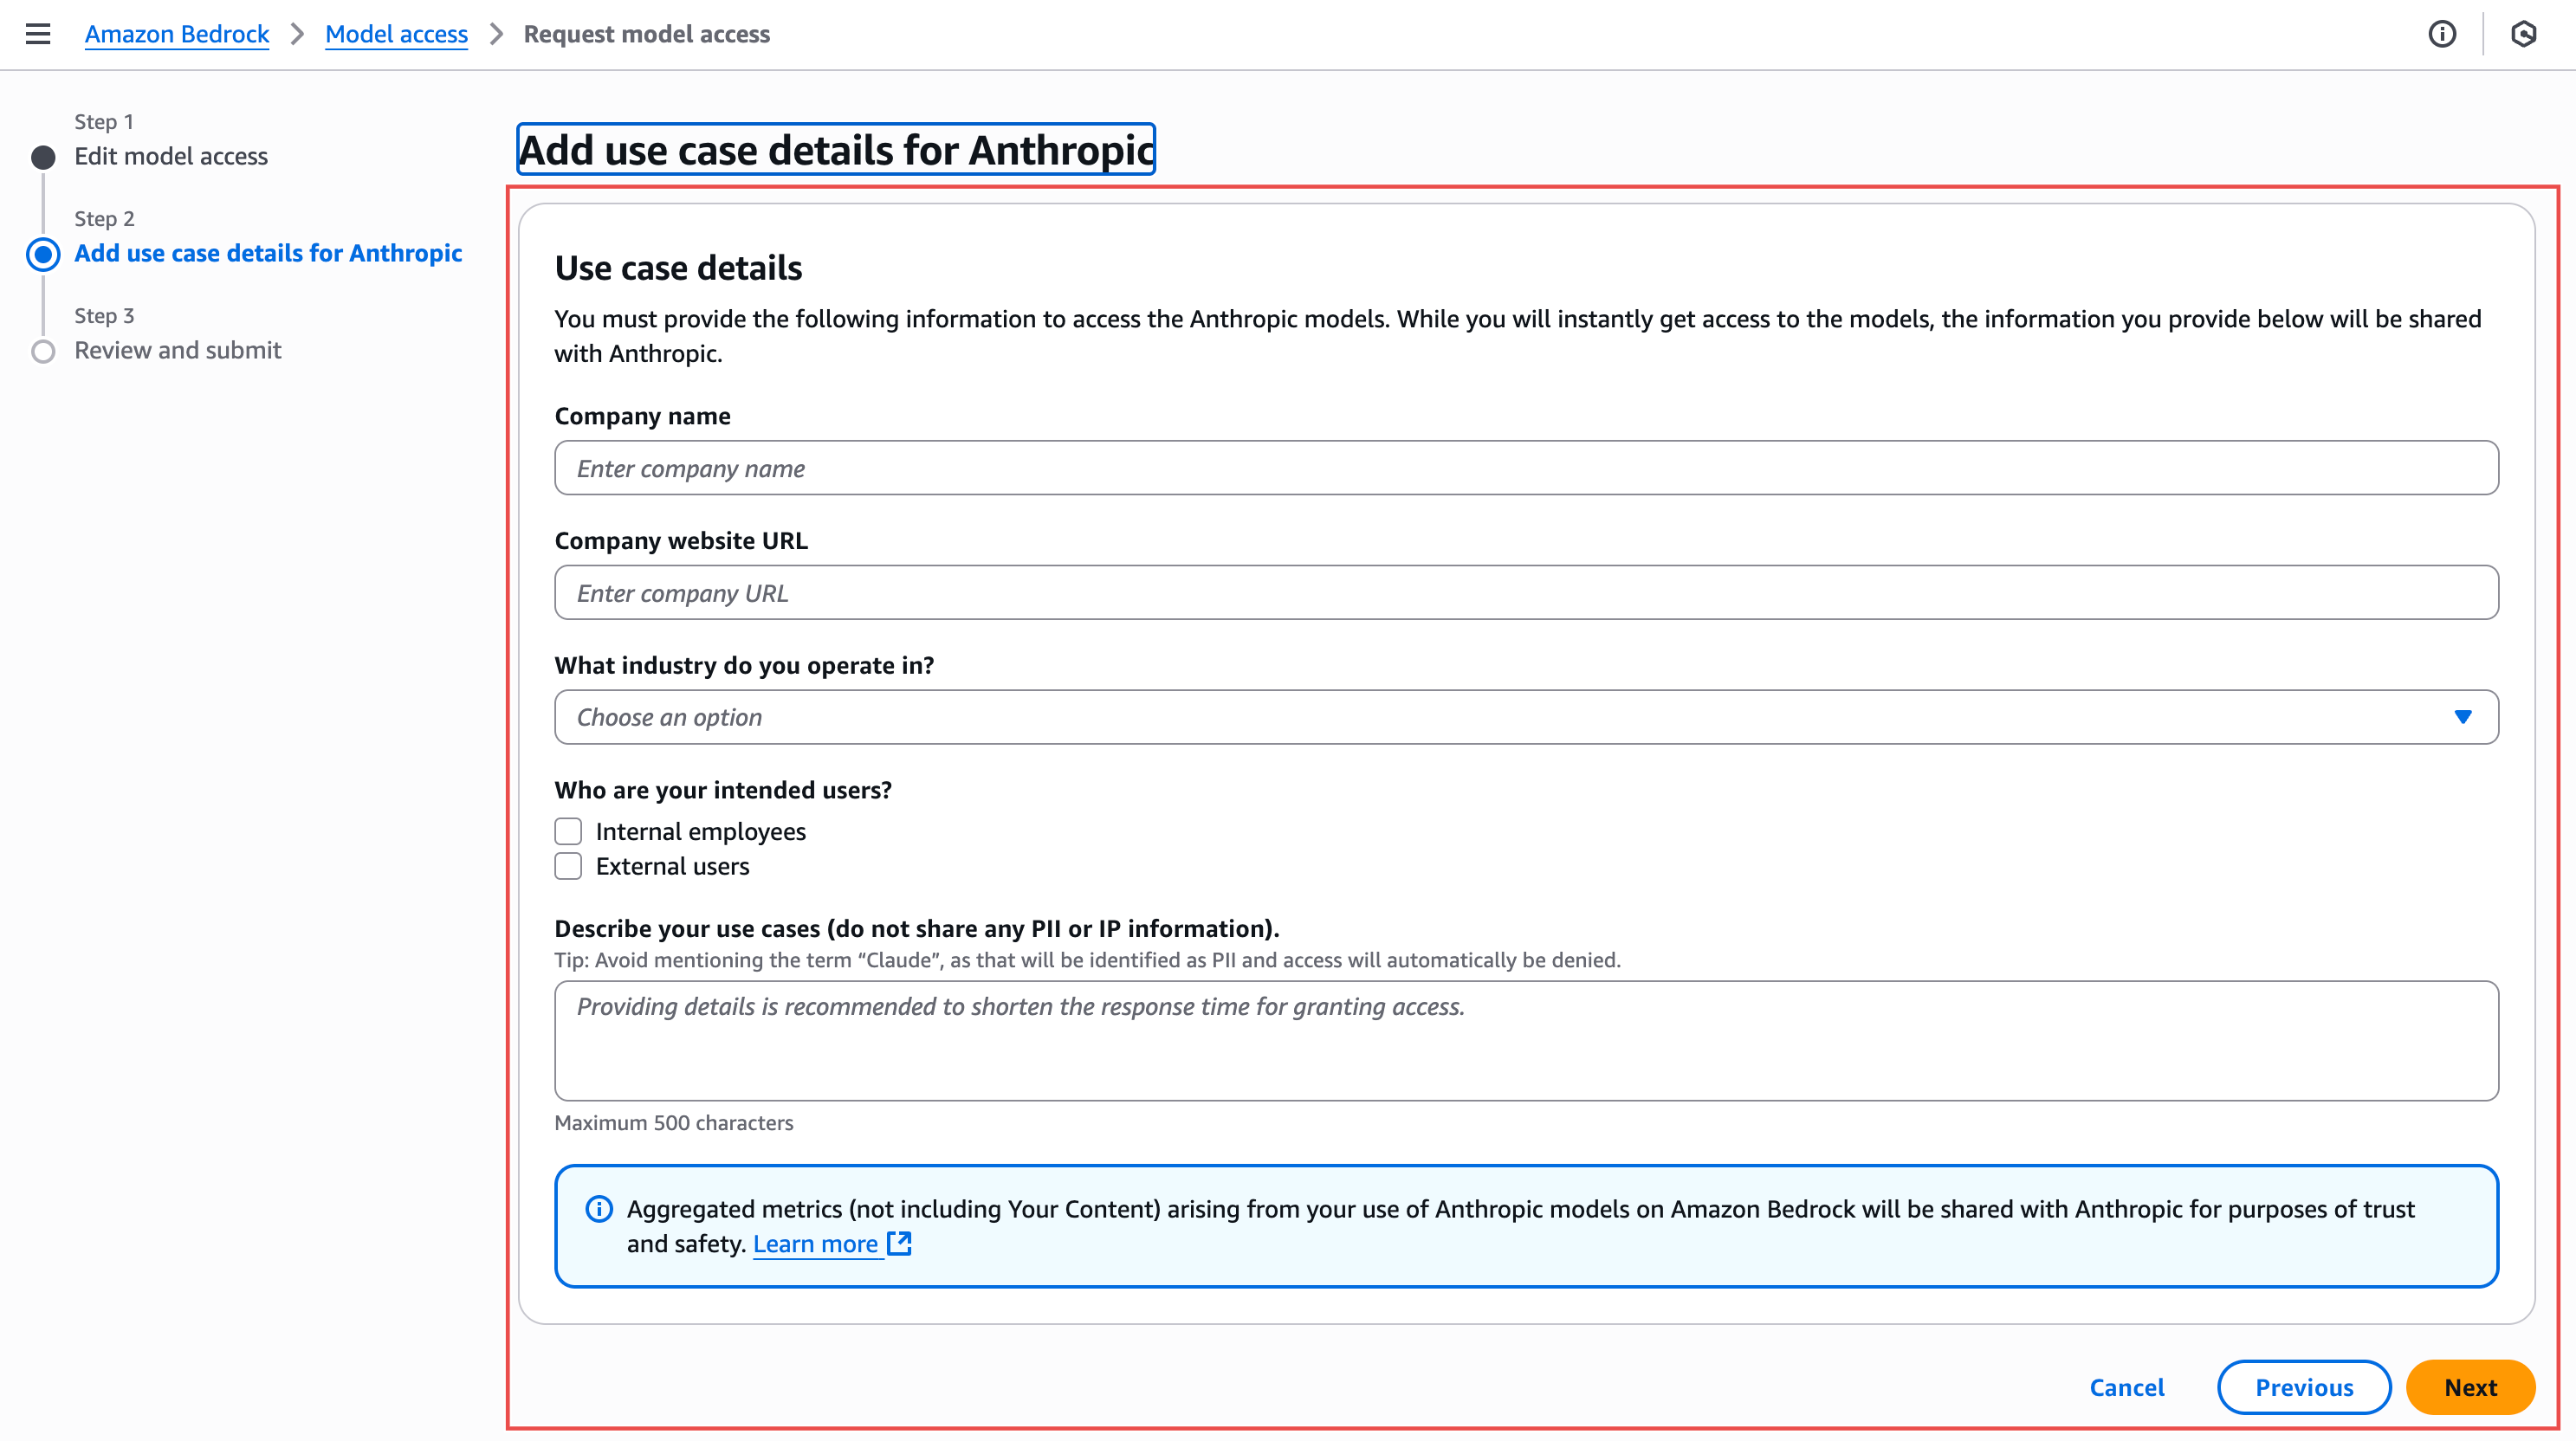Check the Internal employees checkbox
Screen dimensions: 2576x1441
568,830
